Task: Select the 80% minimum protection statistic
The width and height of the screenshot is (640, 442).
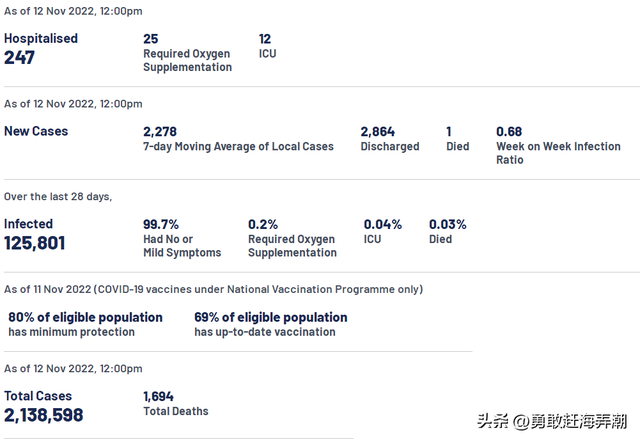Action: [85, 317]
